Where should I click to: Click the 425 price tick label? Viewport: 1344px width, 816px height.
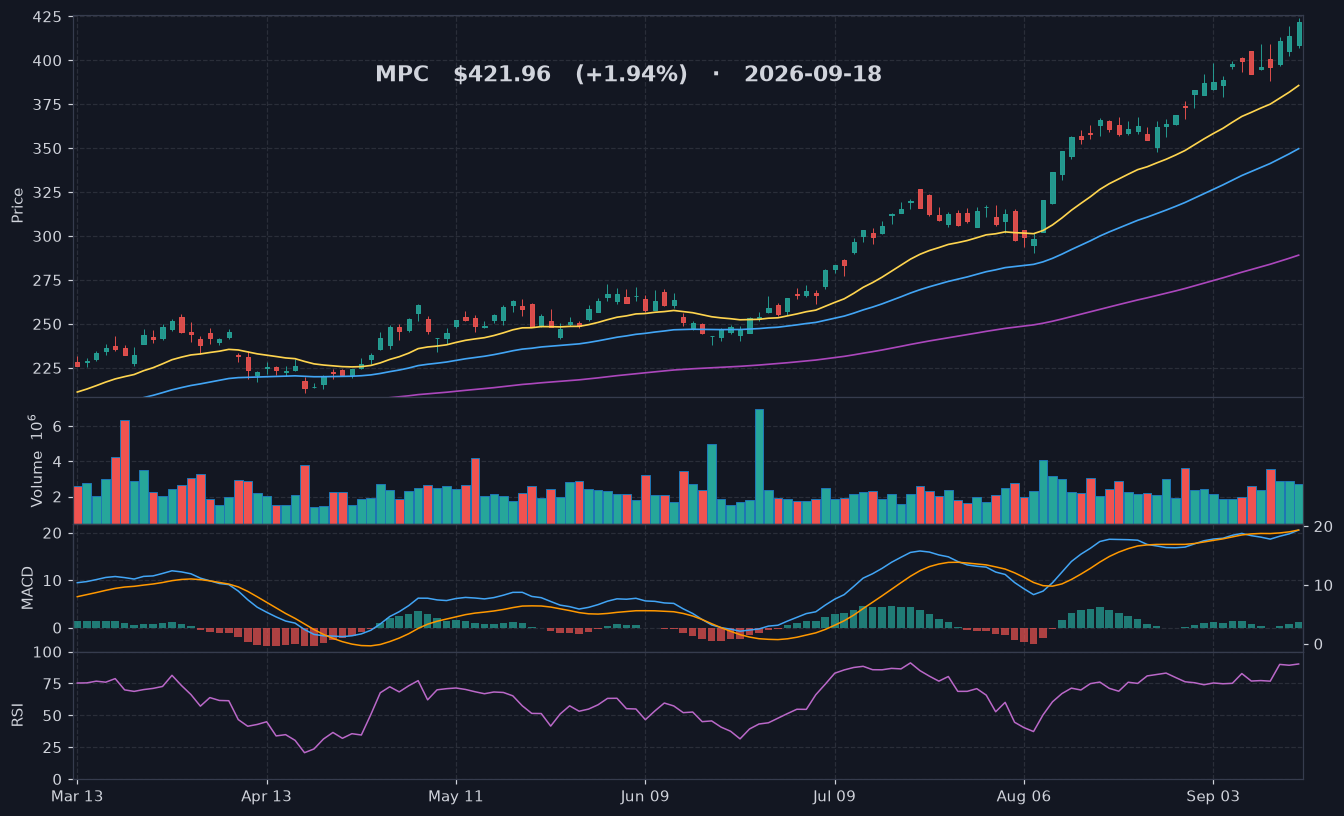coord(48,18)
